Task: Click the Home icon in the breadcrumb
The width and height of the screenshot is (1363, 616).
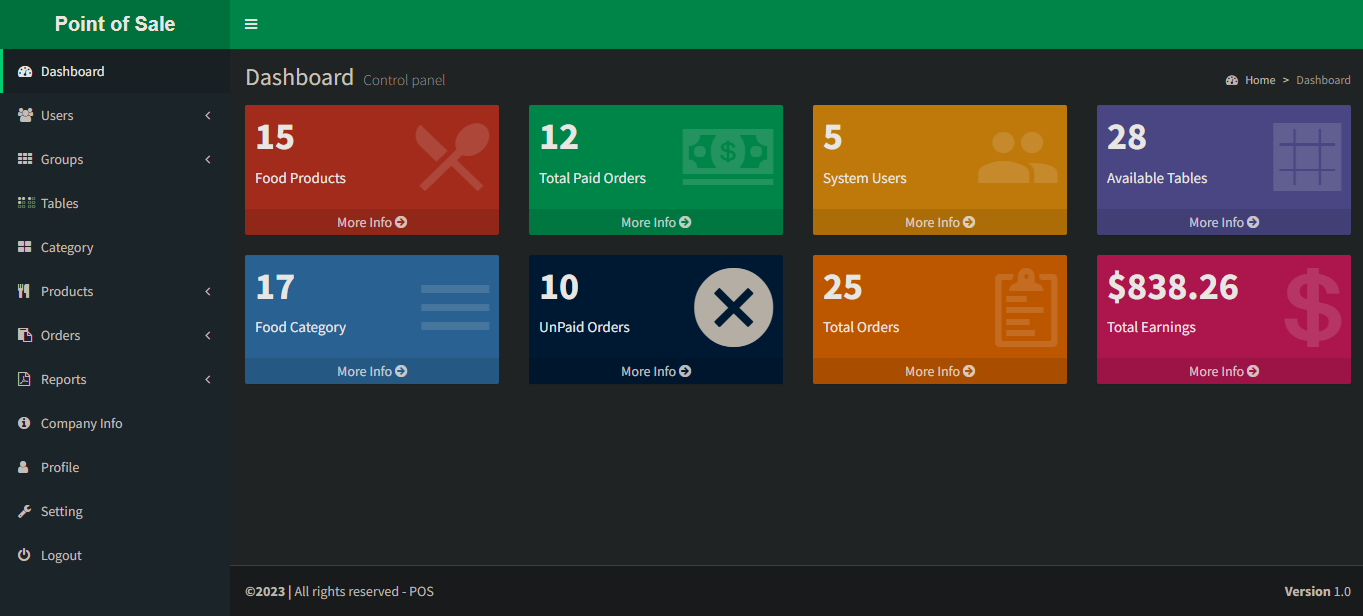Action: click(1232, 79)
